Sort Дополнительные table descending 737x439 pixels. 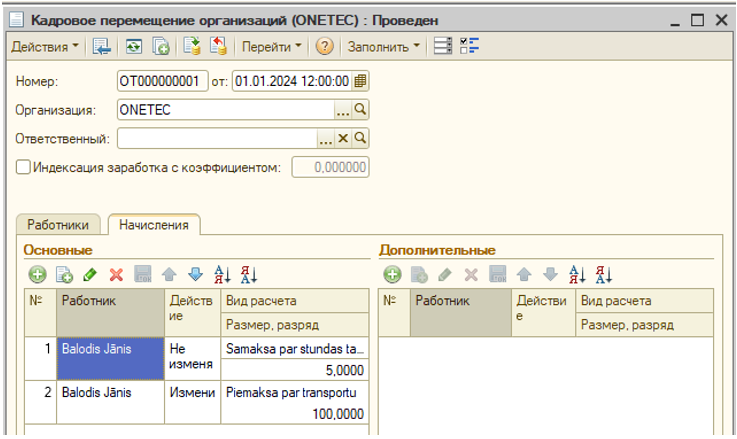click(x=603, y=274)
